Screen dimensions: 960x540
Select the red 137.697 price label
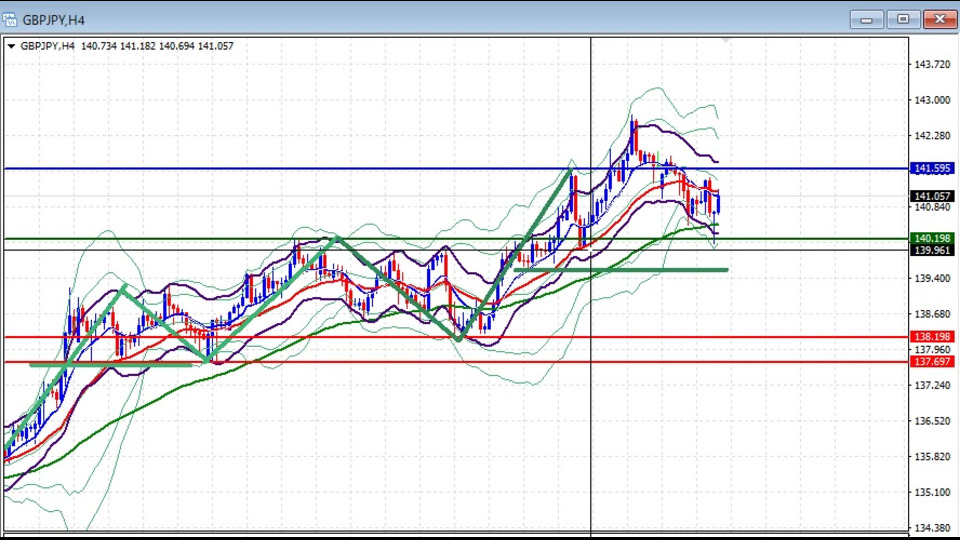coord(932,362)
